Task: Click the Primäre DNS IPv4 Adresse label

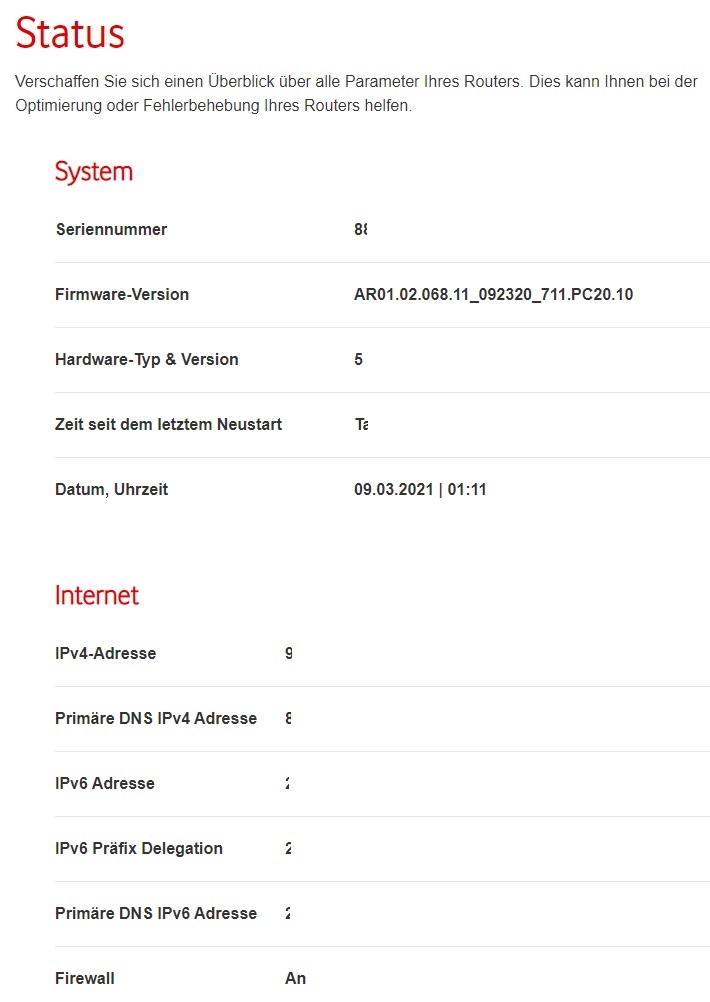Action: click(x=156, y=719)
